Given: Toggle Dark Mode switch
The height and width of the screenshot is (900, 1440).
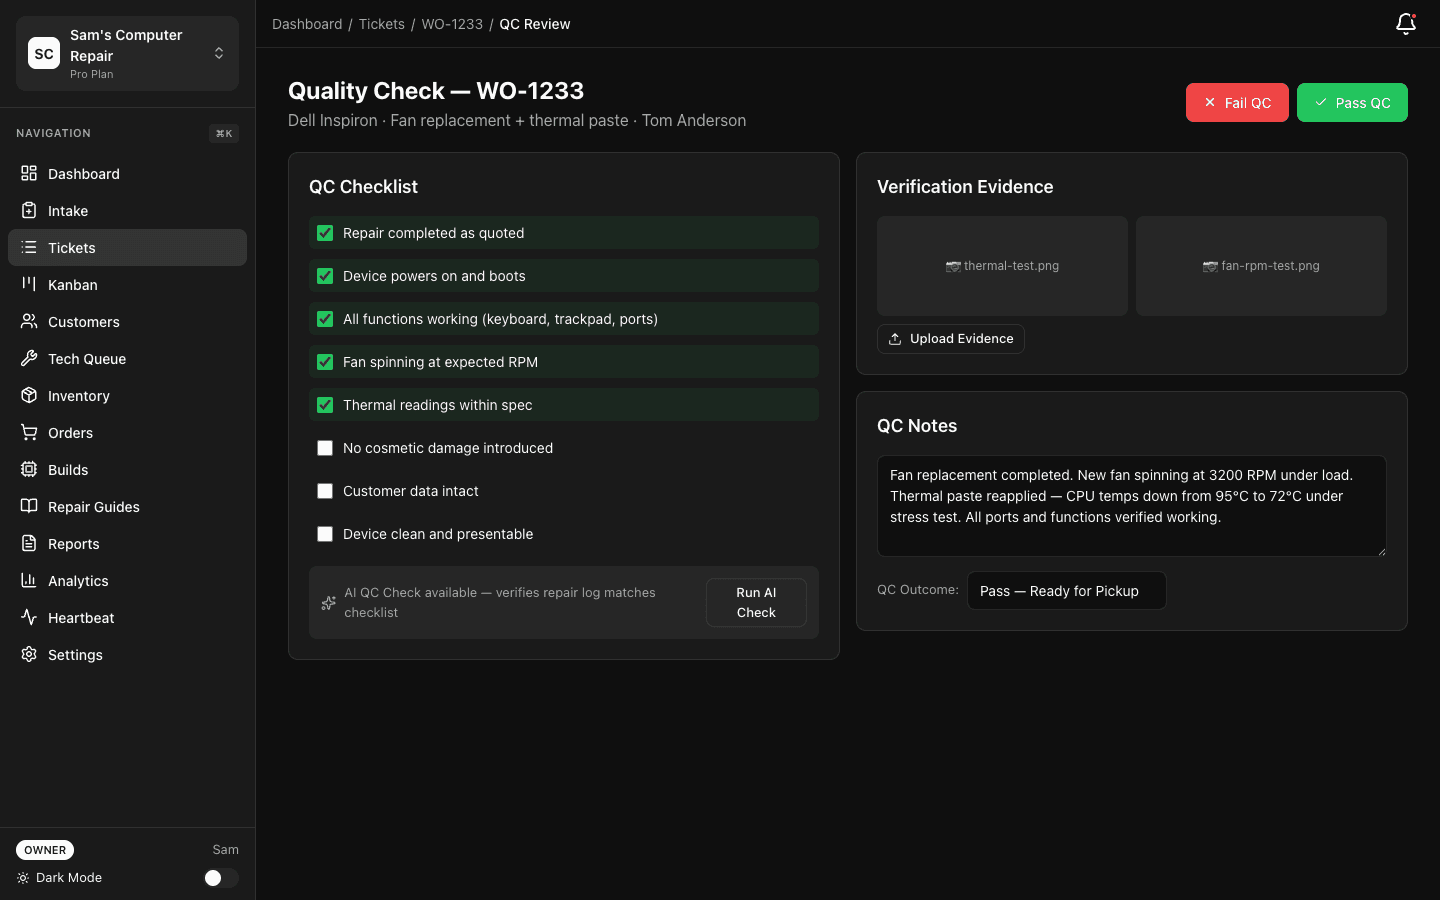Looking at the screenshot, I should [220, 878].
